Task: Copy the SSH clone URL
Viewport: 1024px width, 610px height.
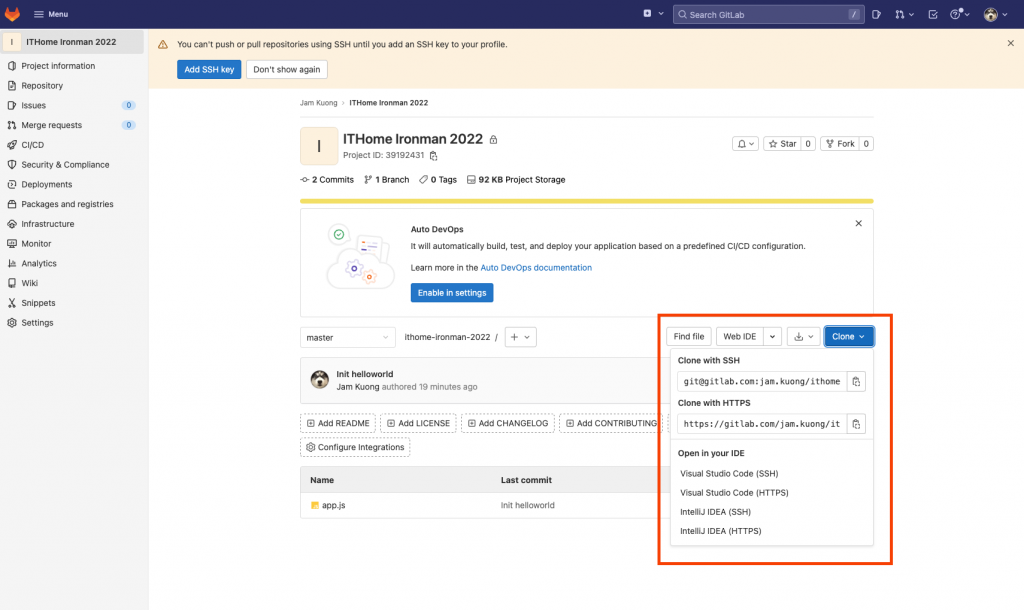Action: (856, 381)
